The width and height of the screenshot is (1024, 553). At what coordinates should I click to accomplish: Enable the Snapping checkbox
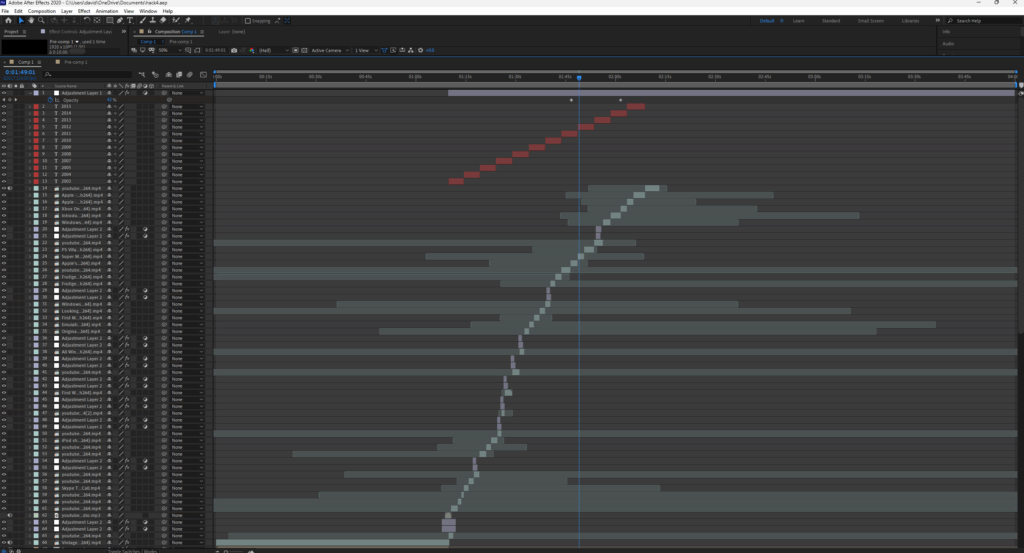(248, 21)
